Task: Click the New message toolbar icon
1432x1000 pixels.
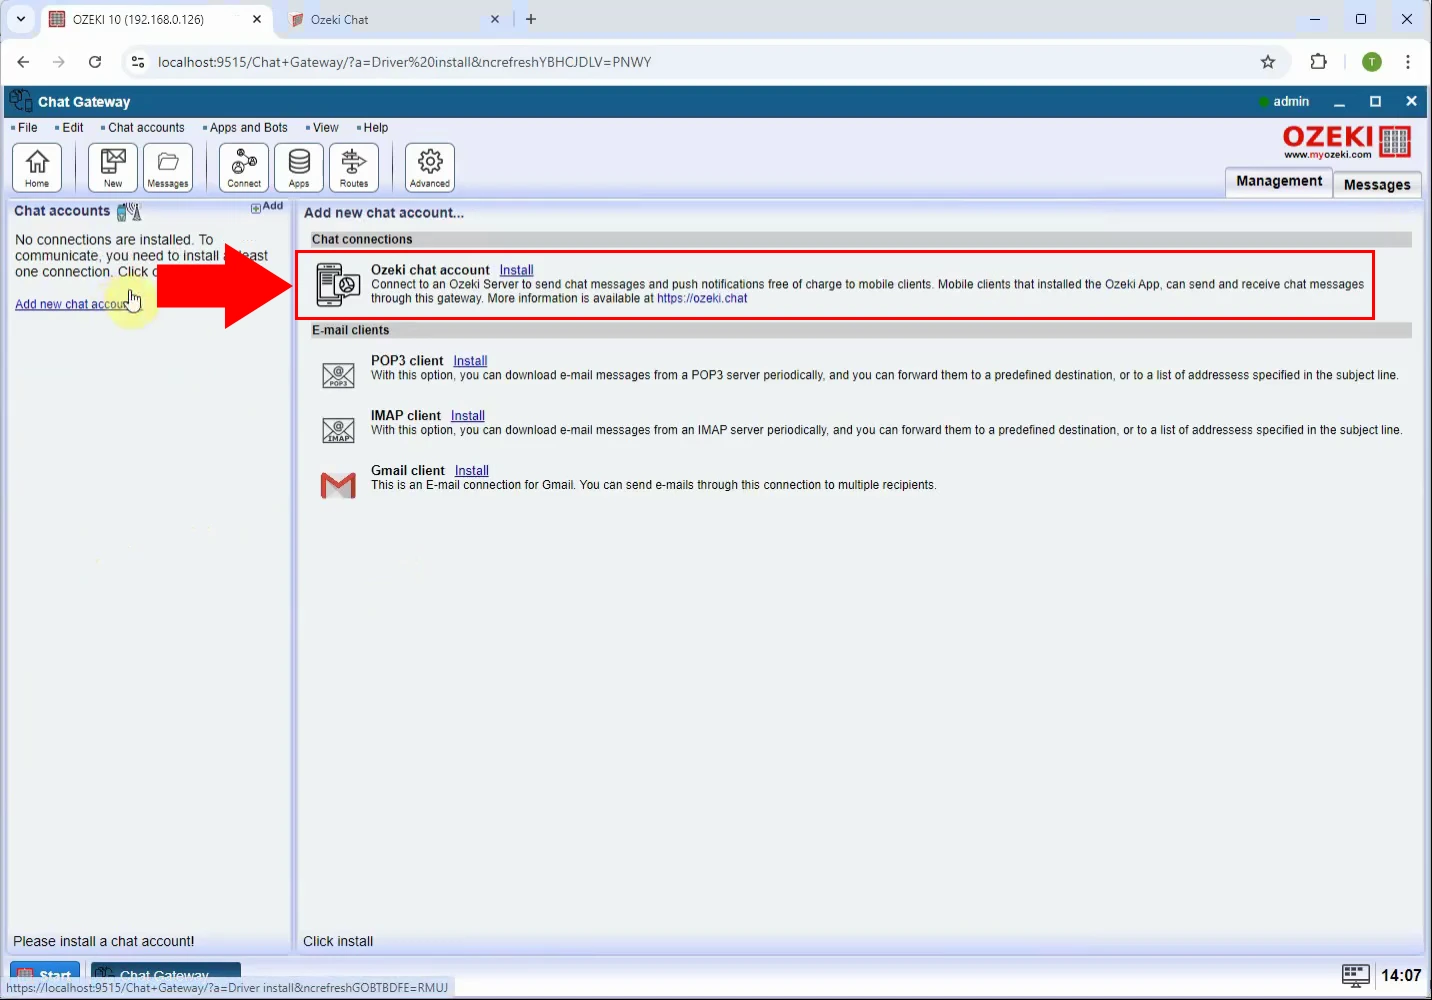Action: 113,167
